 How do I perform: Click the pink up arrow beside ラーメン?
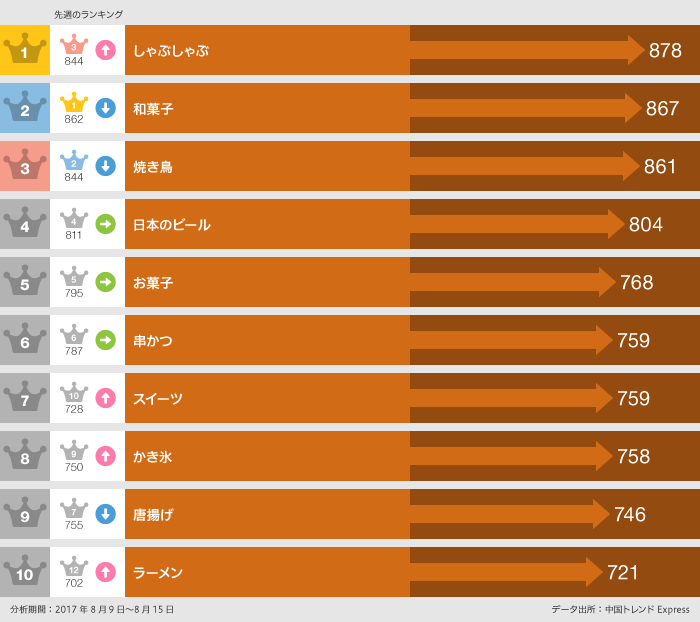[105, 572]
